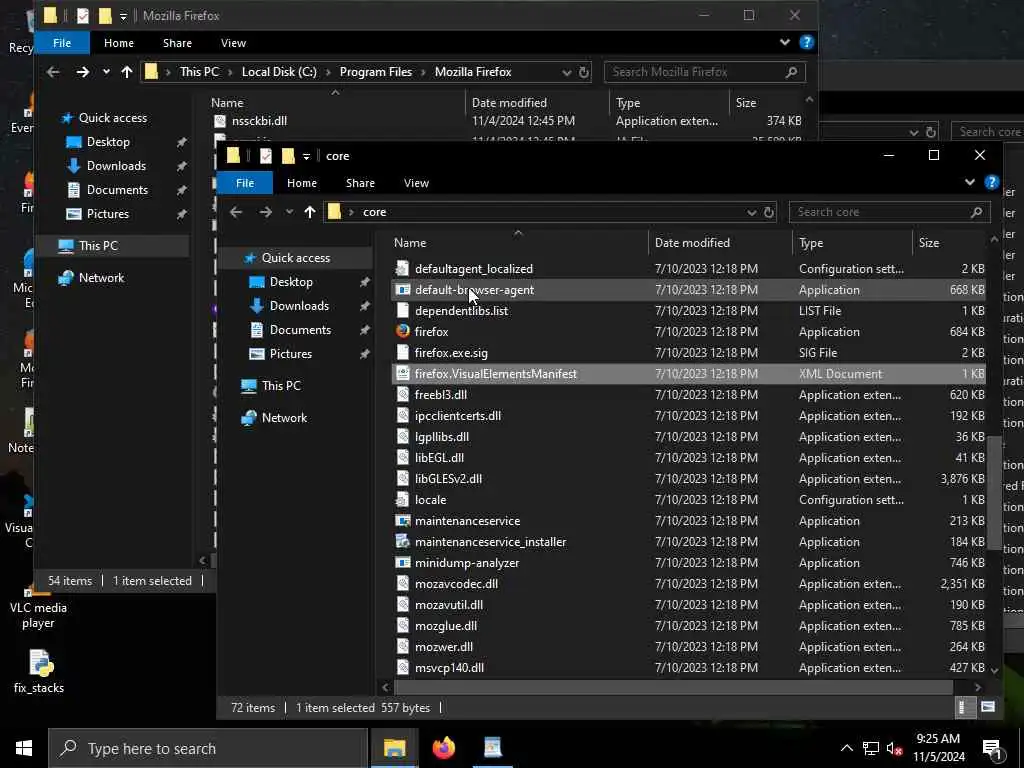Screen dimensions: 1024x768
Task: Expand the ribbon in core window
Action: pyautogui.click(x=970, y=183)
